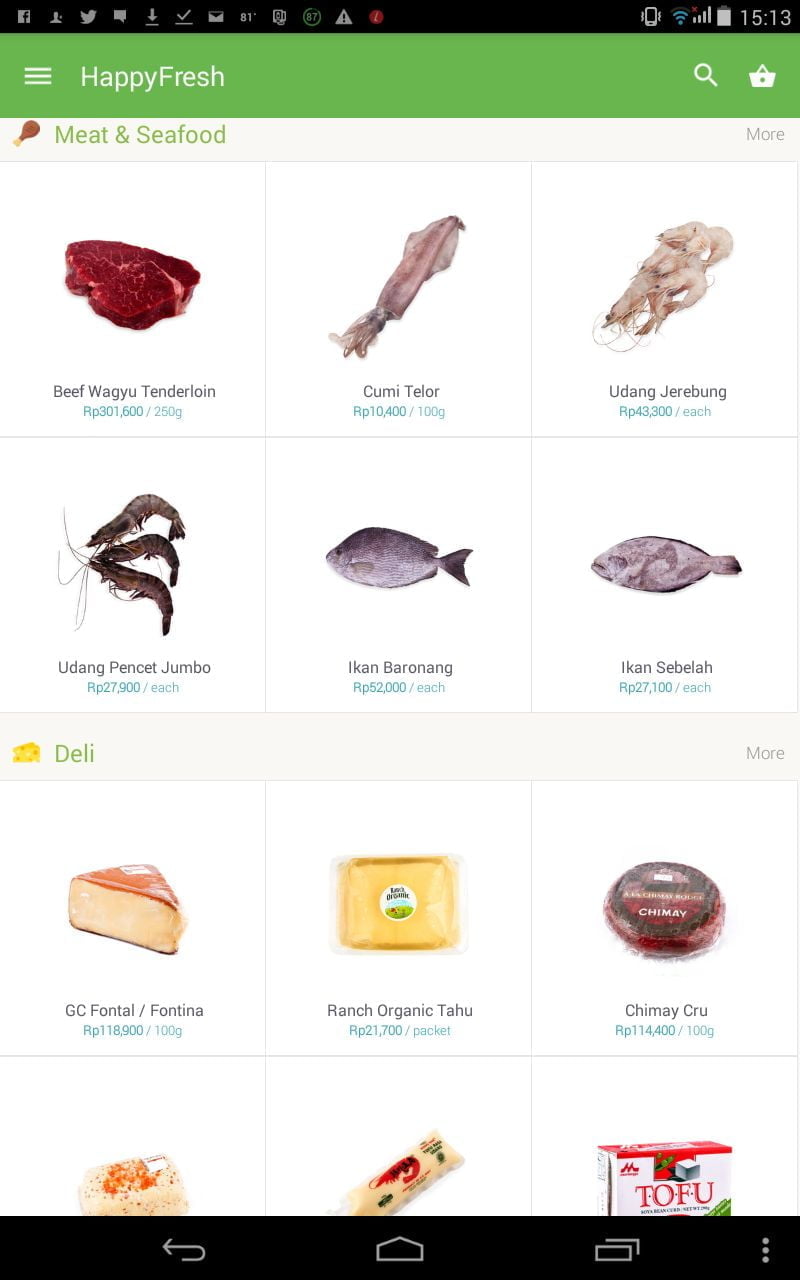Select Beef Wagyu Tenderloin product
The height and width of the screenshot is (1280, 800).
133,299
